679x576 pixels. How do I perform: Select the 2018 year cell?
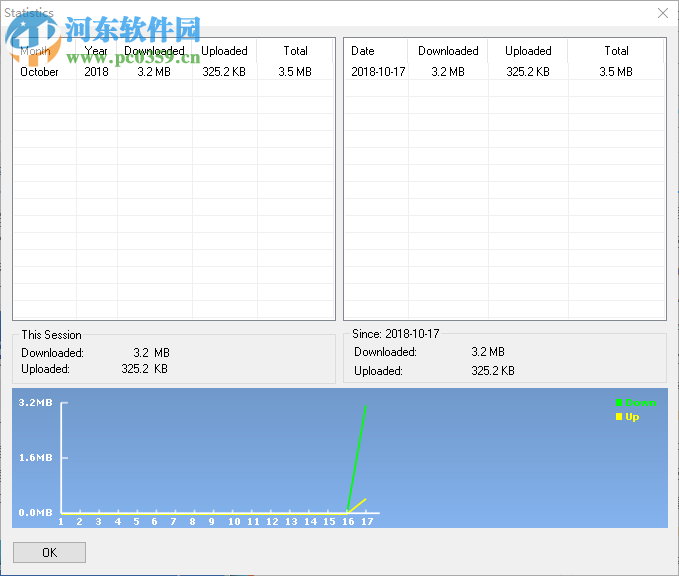pyautogui.click(x=96, y=71)
